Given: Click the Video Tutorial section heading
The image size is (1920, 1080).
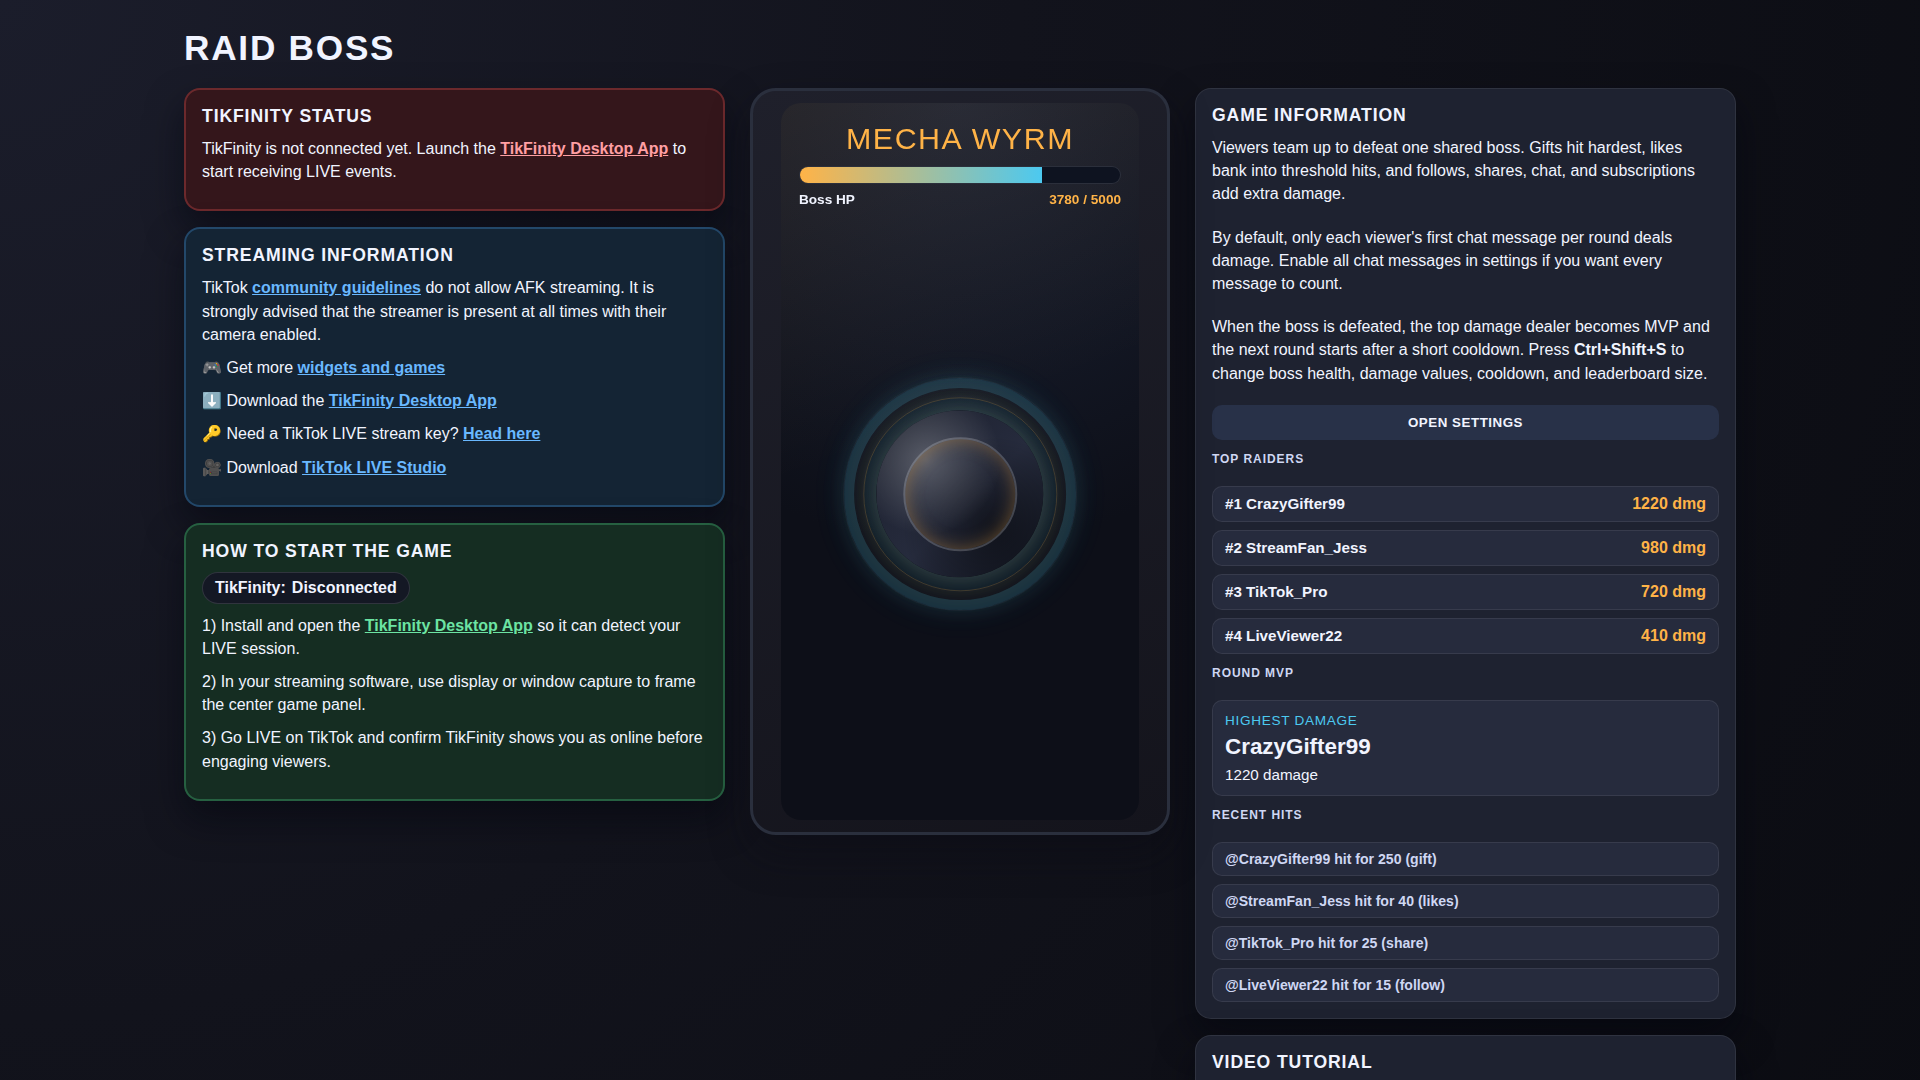Looking at the screenshot, I should coord(1291,1062).
